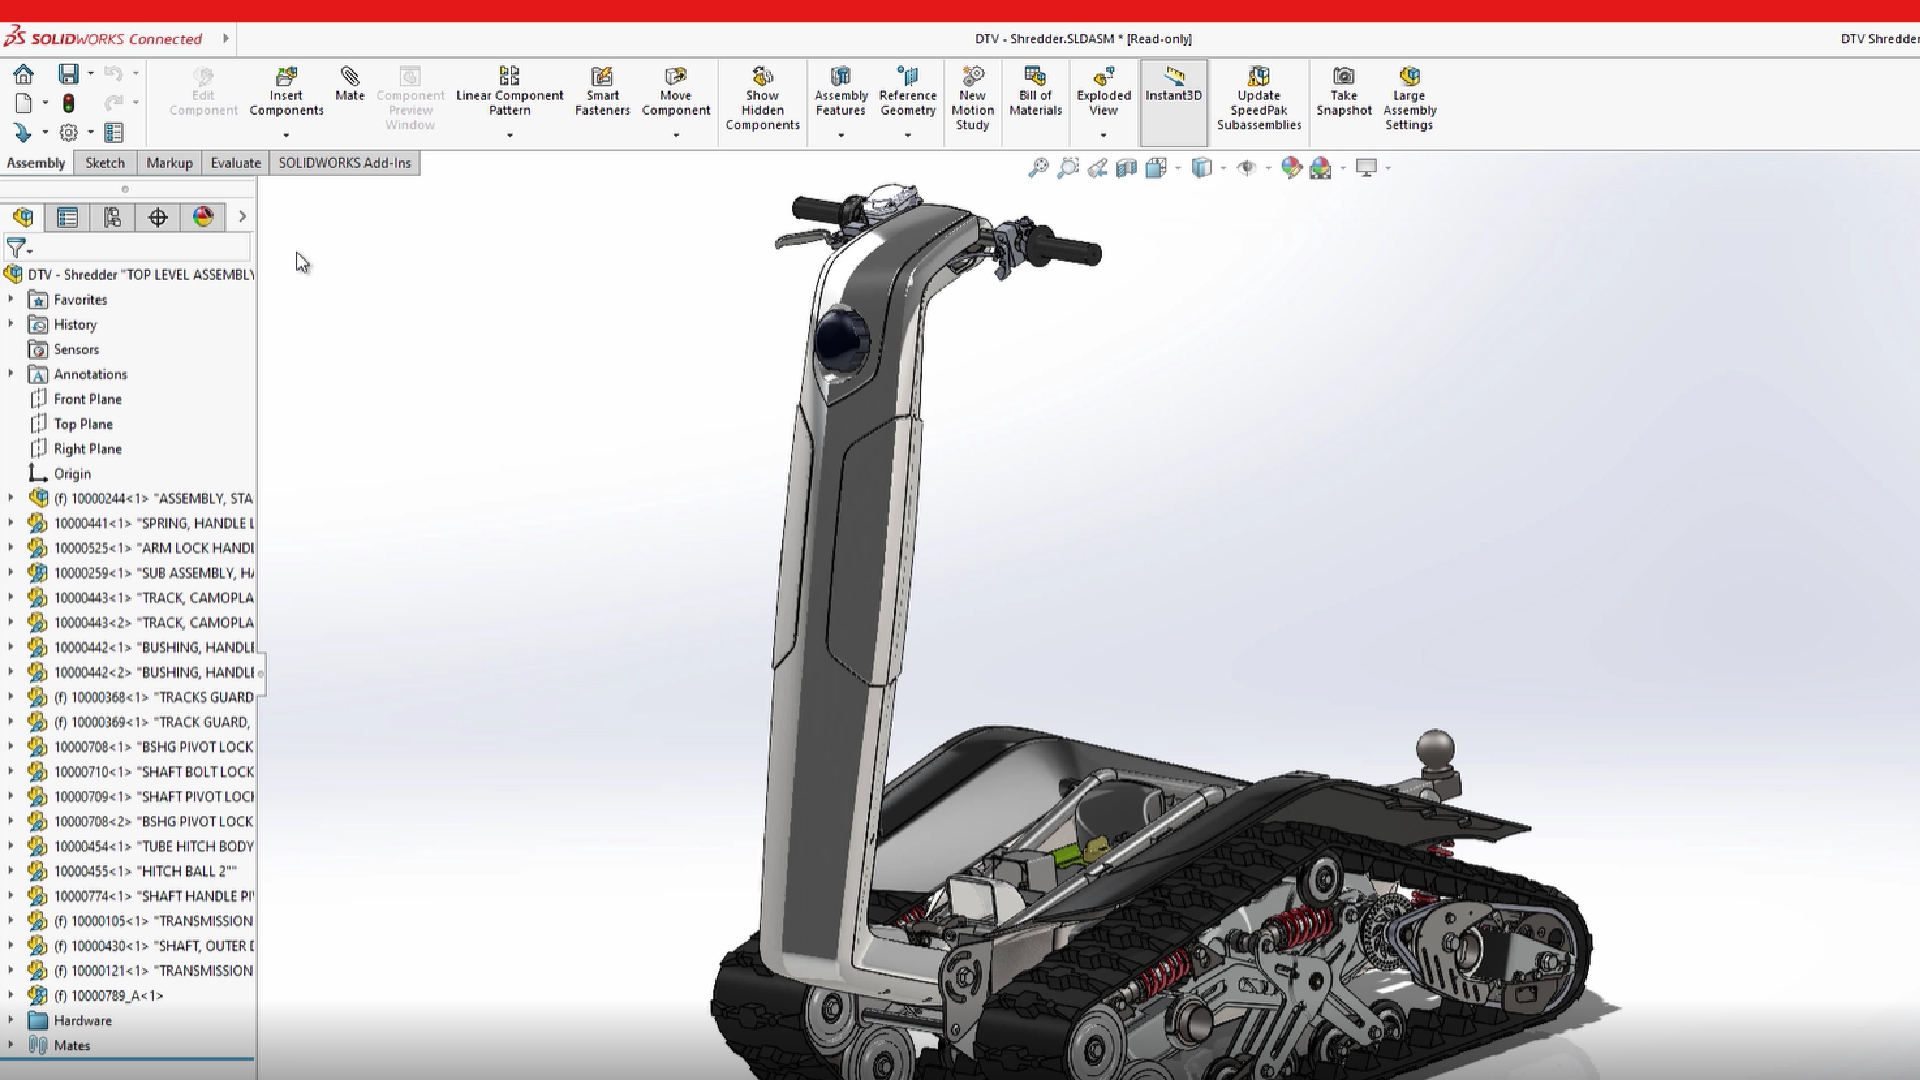Click Zoom to Fit magnifier icon
1920x1080 pixels.
(1038, 168)
